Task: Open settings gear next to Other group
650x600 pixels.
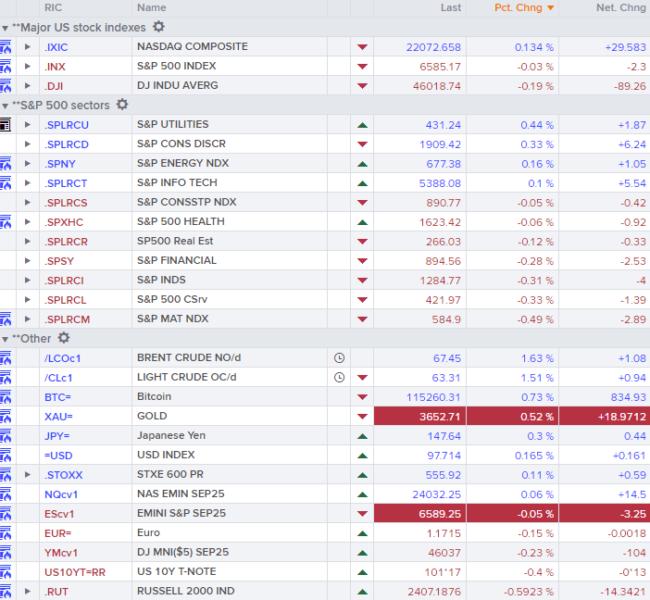Action: click(63, 338)
